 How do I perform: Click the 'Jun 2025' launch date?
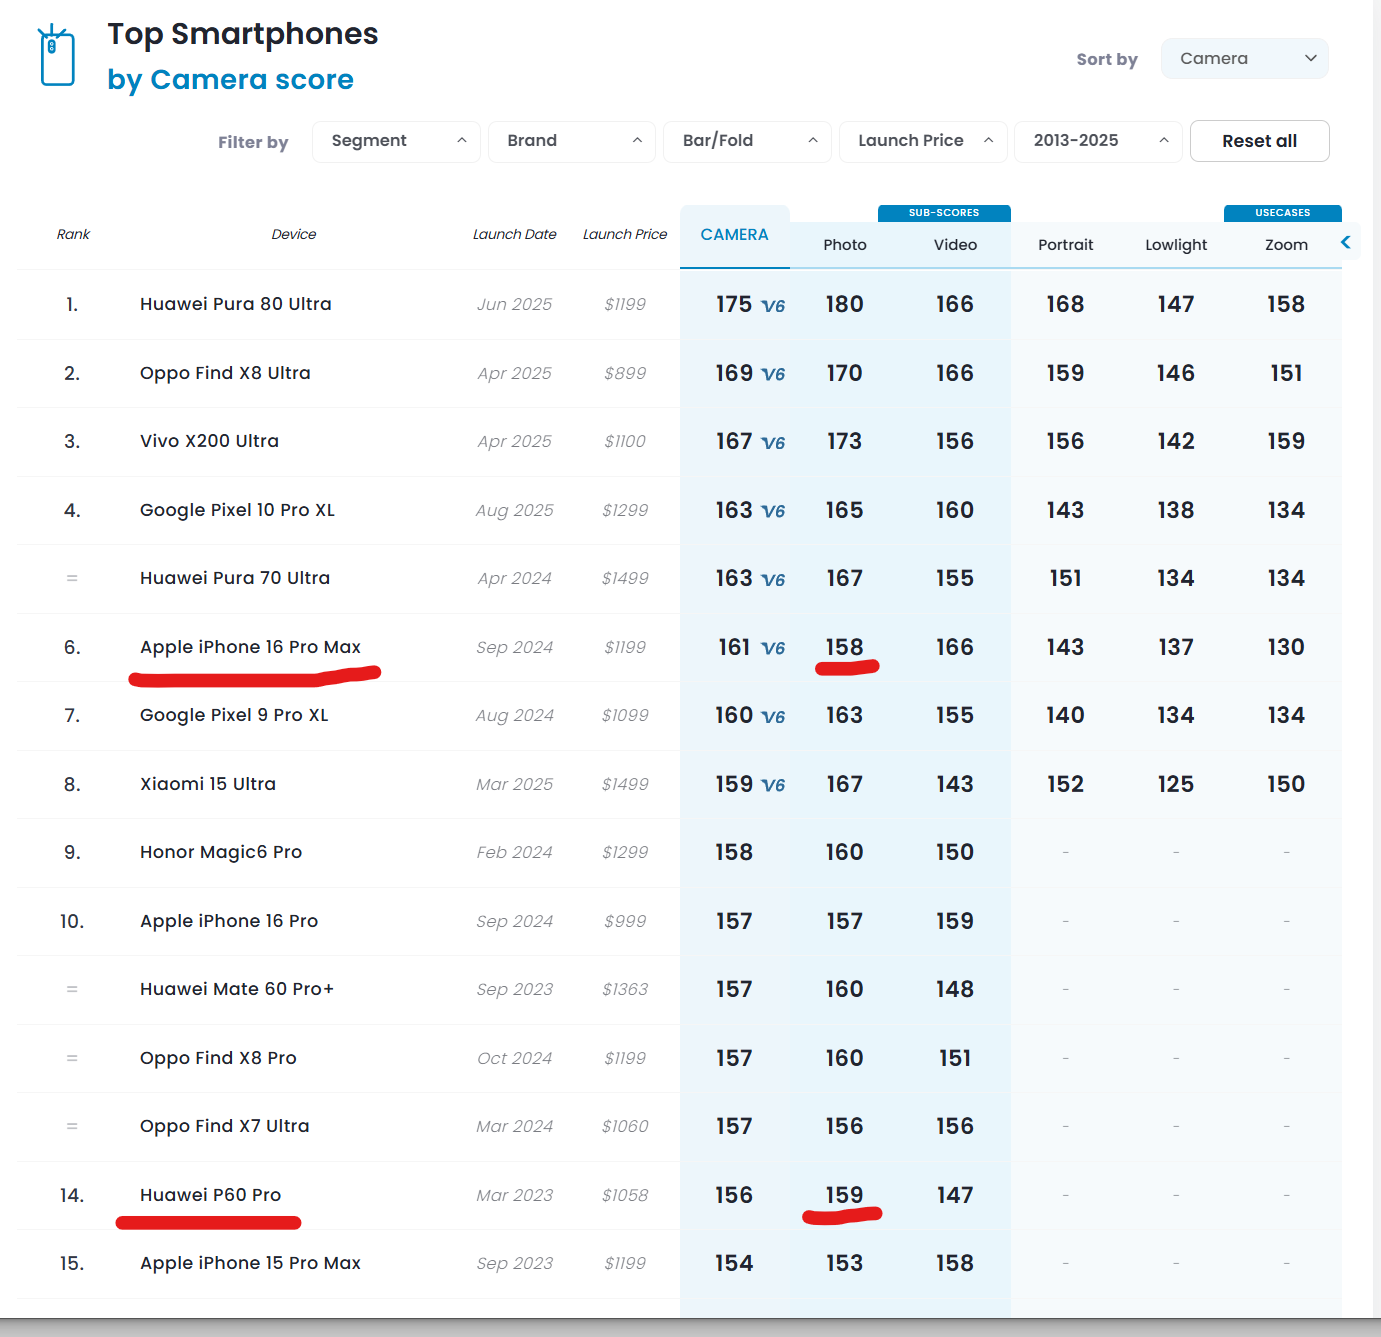point(515,304)
